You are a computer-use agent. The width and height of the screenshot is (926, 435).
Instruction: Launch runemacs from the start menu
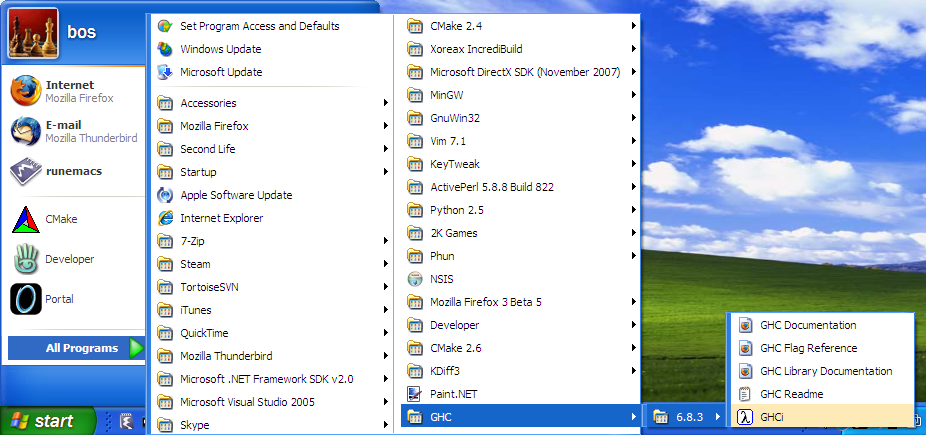pos(25,171)
